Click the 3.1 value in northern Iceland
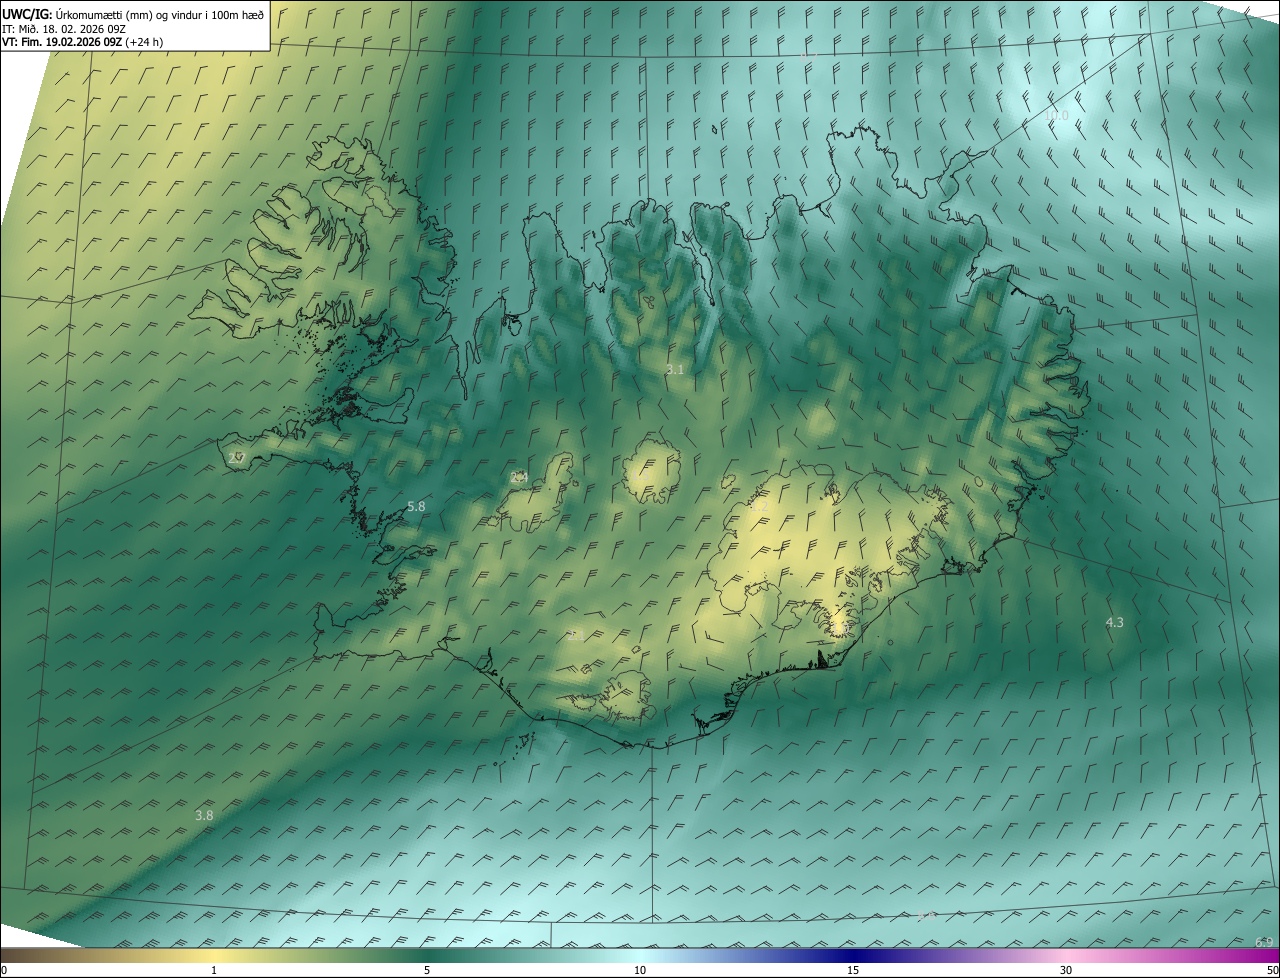This screenshot has height=978, width=1280. point(675,370)
